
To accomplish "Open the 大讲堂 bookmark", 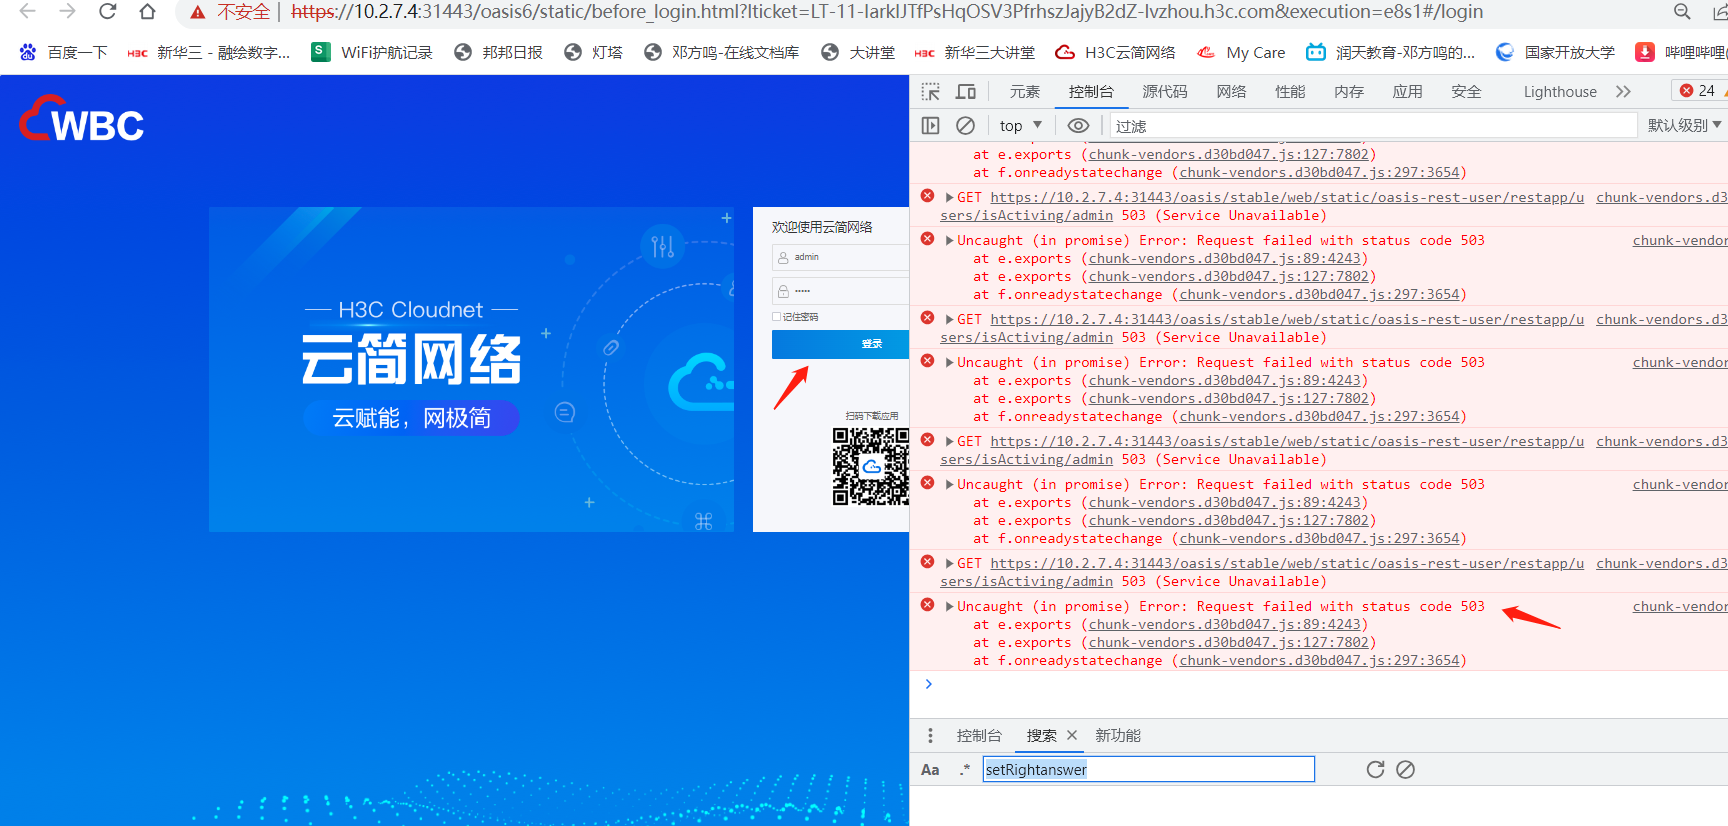I will pyautogui.click(x=857, y=52).
